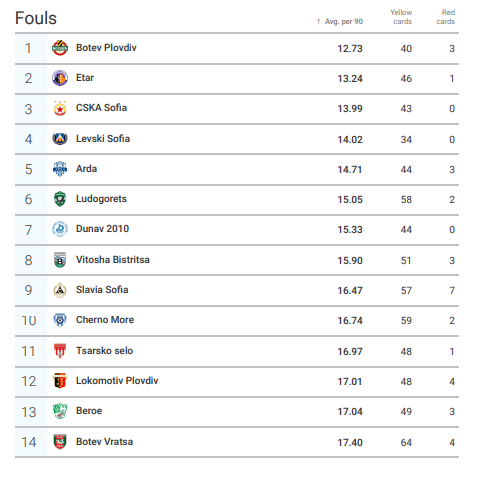Click the Ludogorets green shield logo
Screen dimensions: 479x478
point(60,199)
